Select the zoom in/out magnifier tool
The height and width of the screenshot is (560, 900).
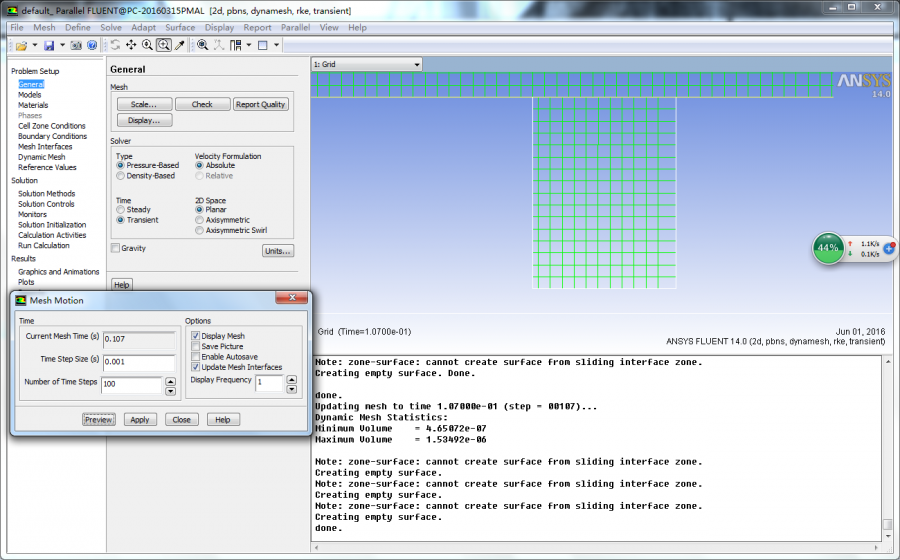tap(147, 45)
